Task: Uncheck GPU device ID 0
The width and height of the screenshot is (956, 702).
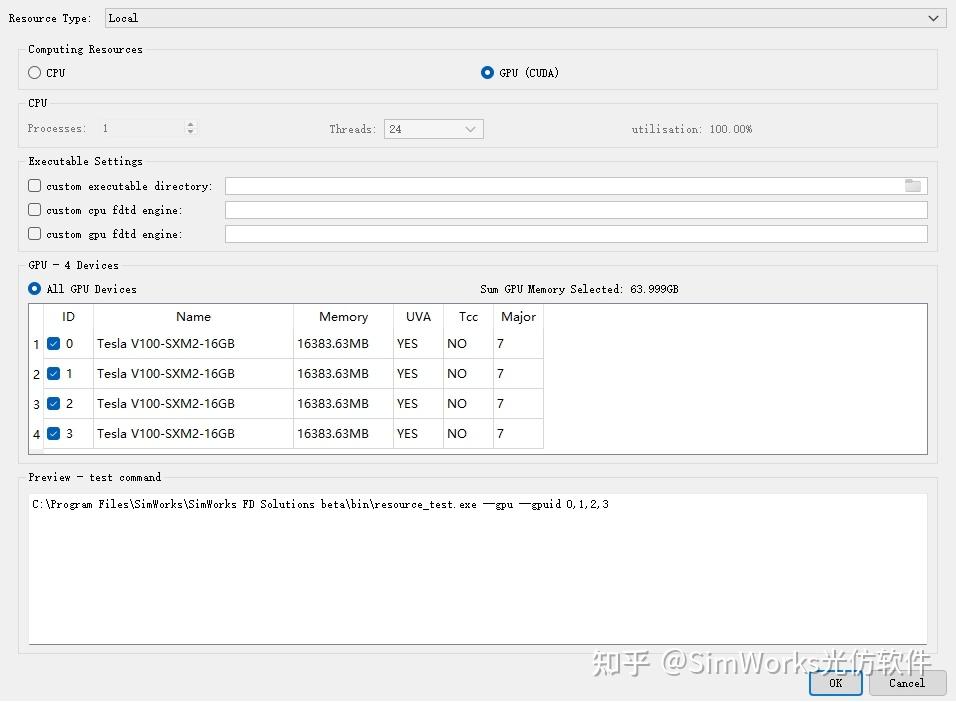Action: (54, 343)
